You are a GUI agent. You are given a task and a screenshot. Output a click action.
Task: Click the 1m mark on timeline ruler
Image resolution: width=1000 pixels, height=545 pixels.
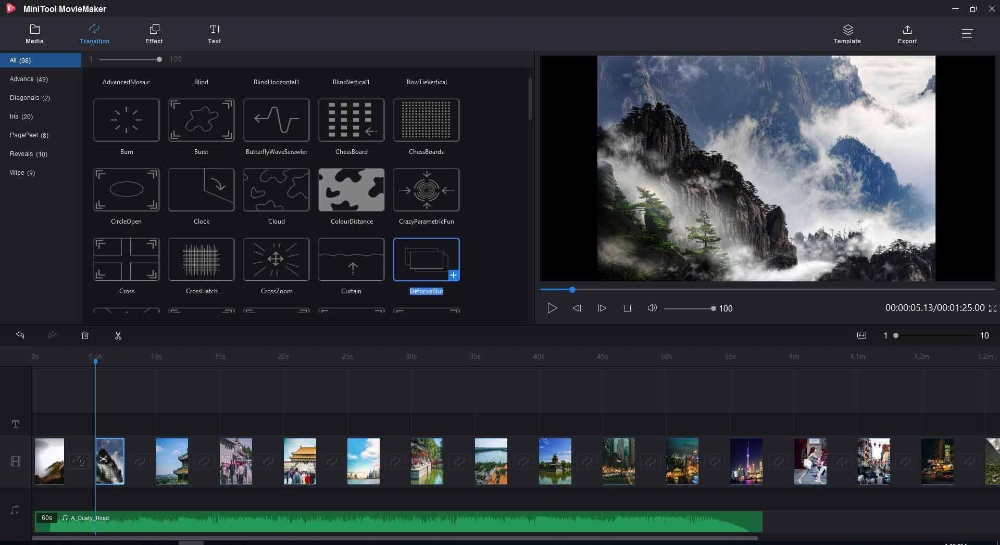794,357
